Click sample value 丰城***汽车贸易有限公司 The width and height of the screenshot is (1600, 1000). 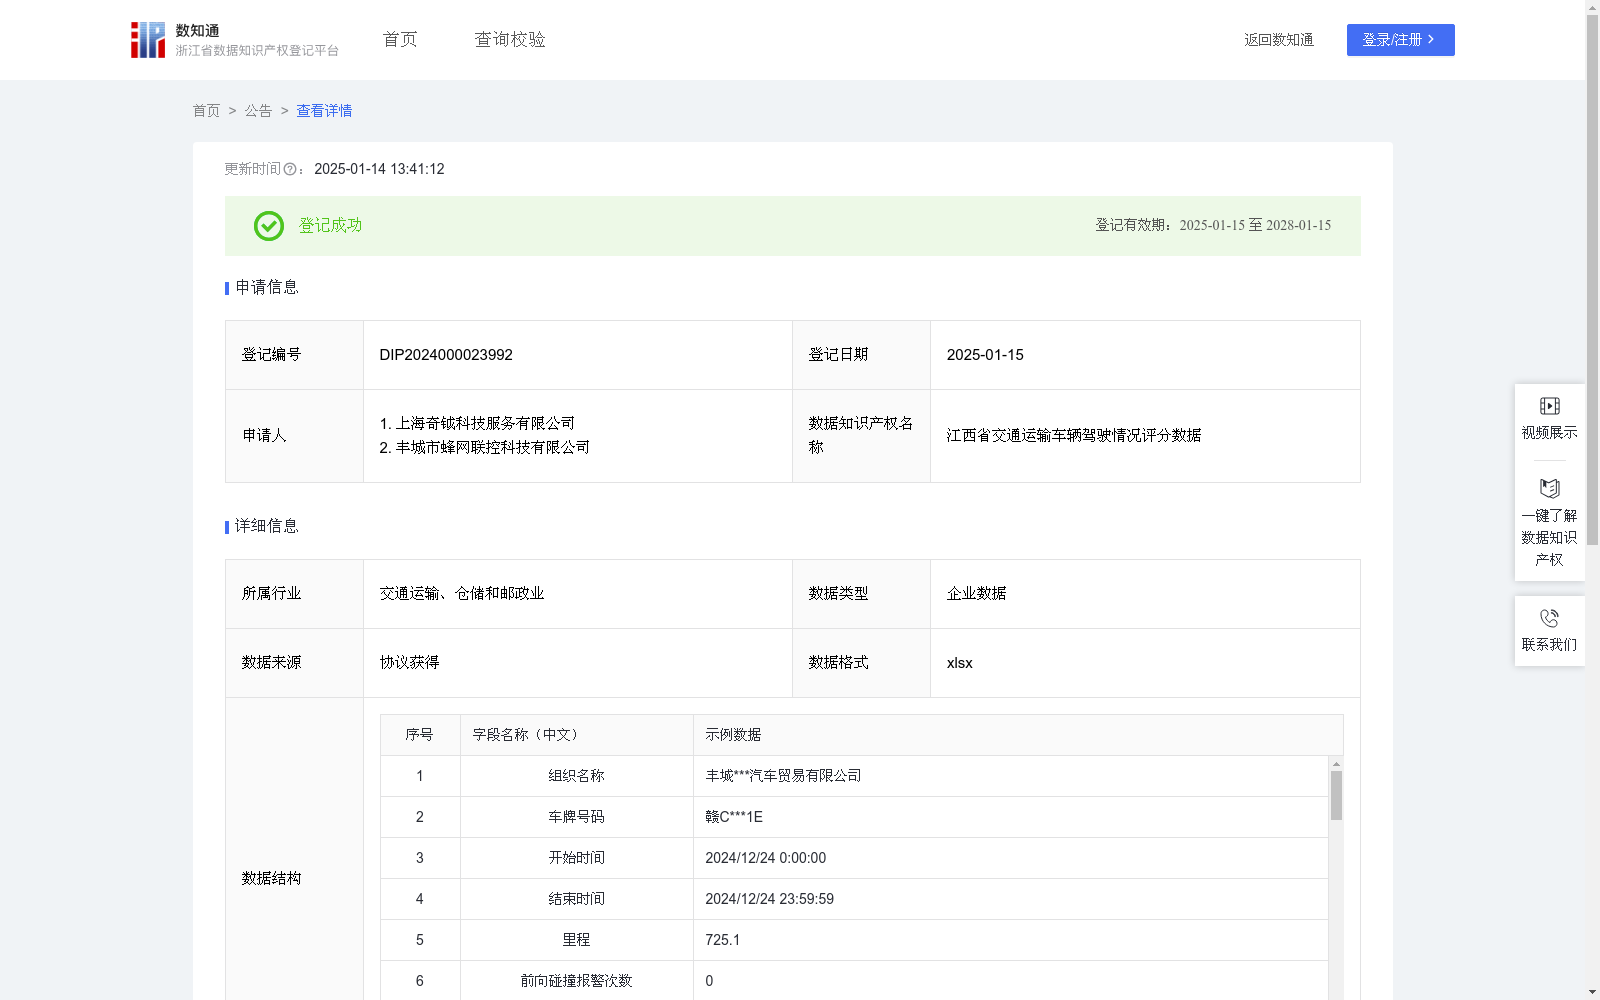pyautogui.click(x=783, y=776)
